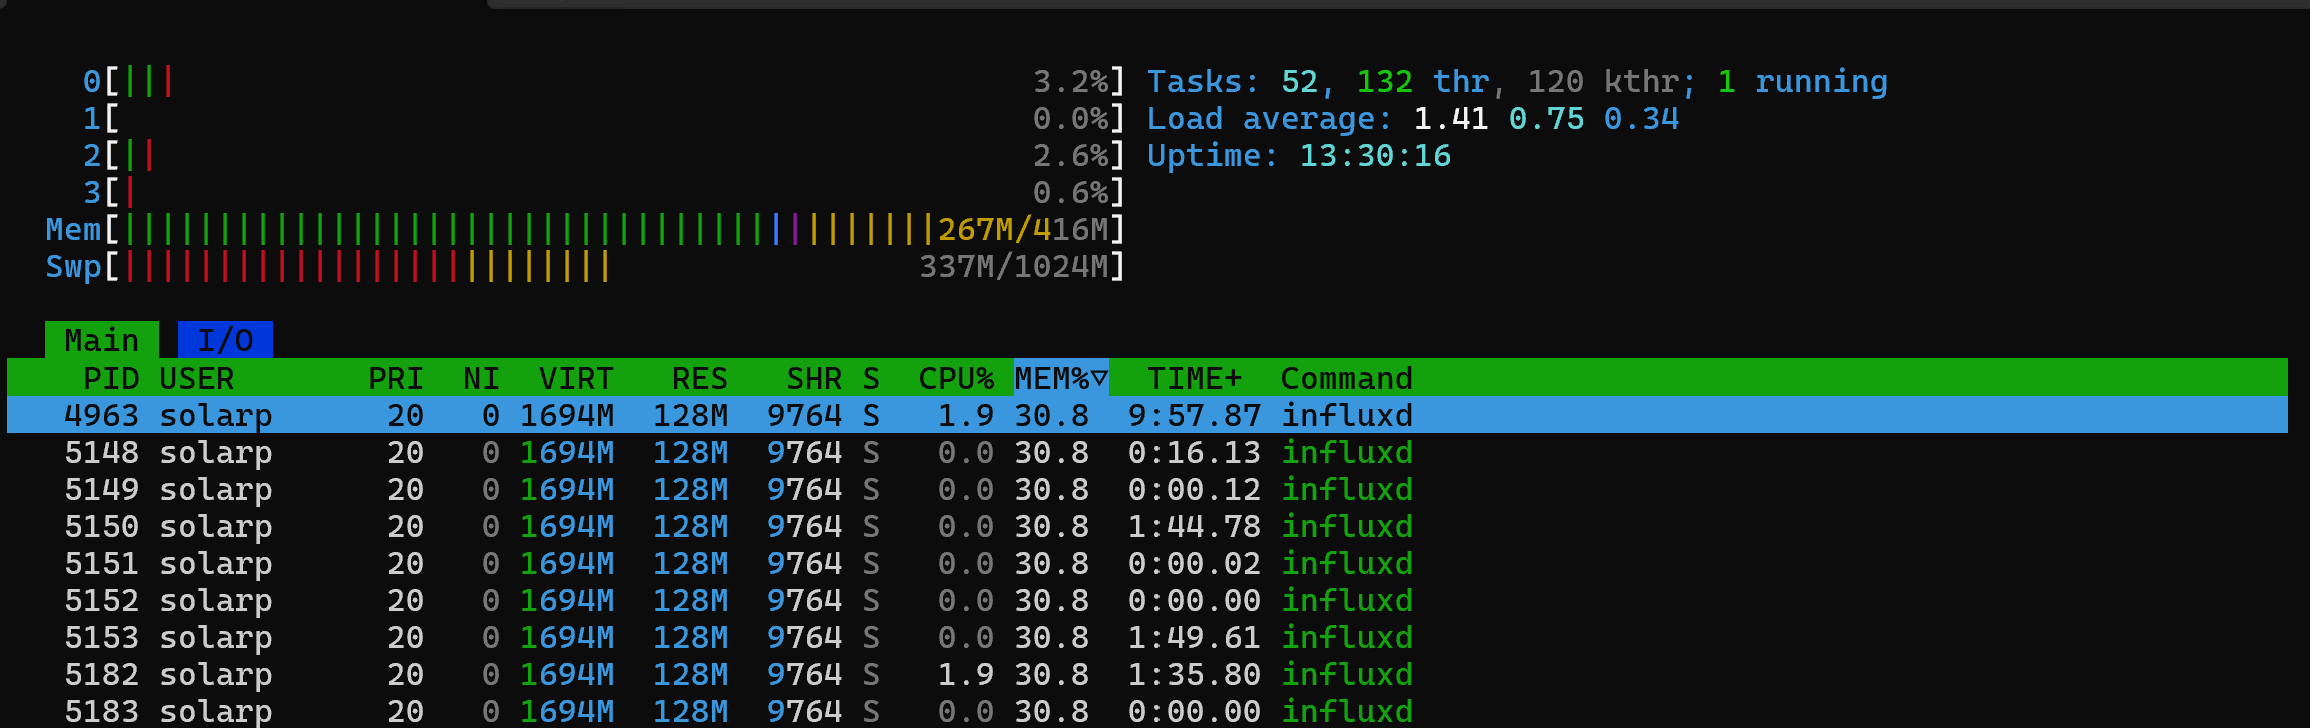
Task: Click the TIME+ value 1:35.80
Action: coord(1194,674)
